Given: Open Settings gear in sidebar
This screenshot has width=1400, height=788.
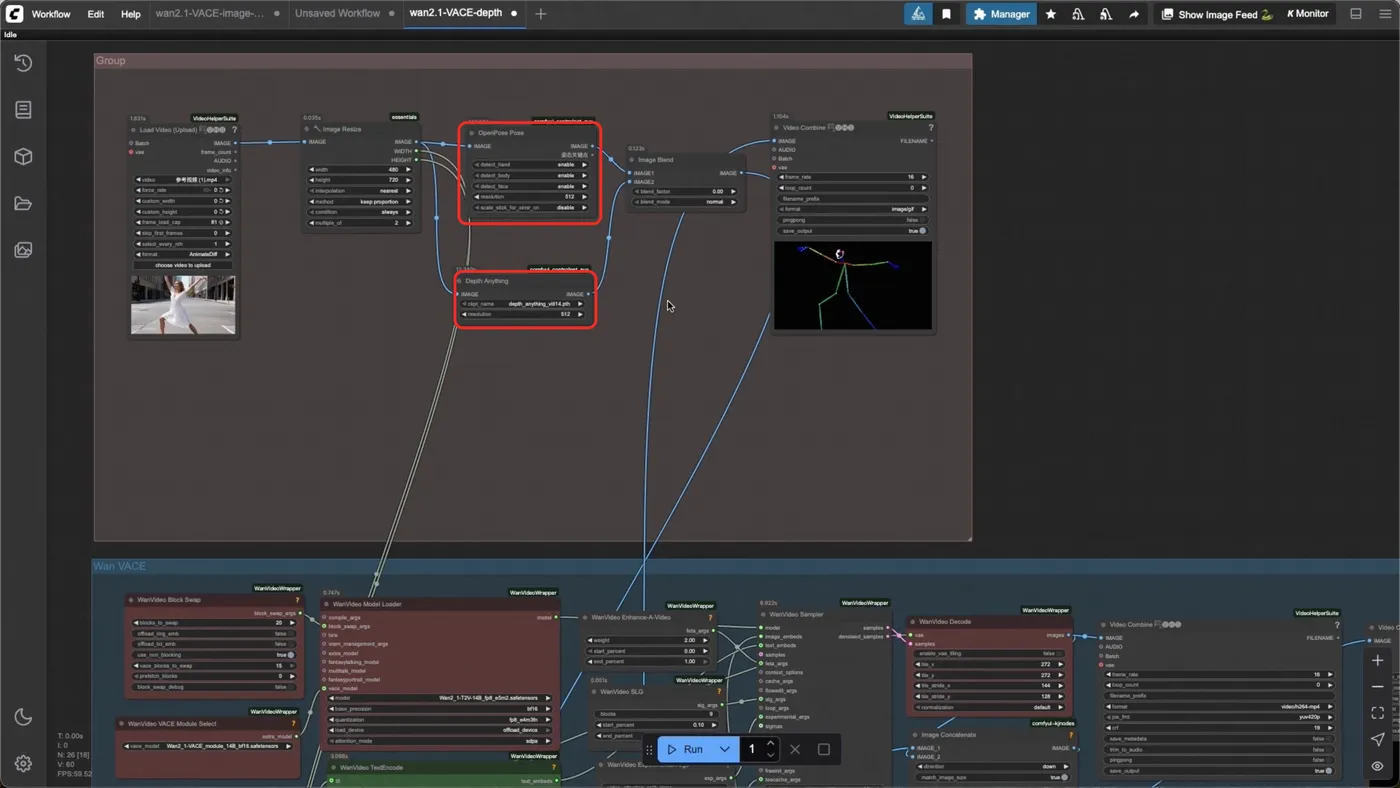Looking at the screenshot, I should click(23, 764).
